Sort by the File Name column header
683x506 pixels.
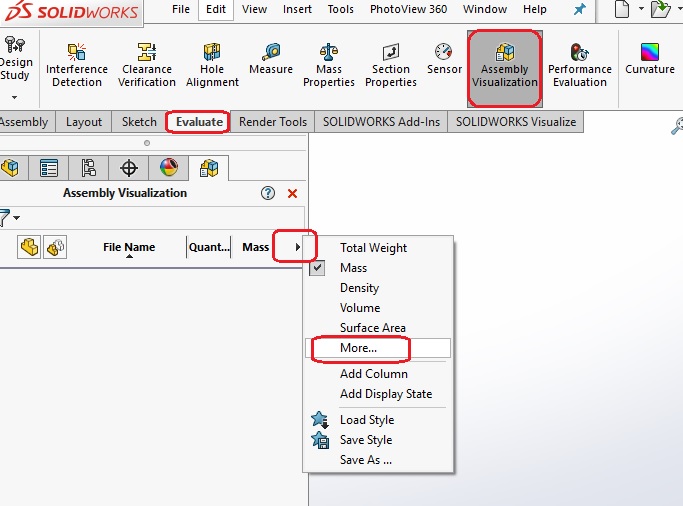(x=129, y=247)
